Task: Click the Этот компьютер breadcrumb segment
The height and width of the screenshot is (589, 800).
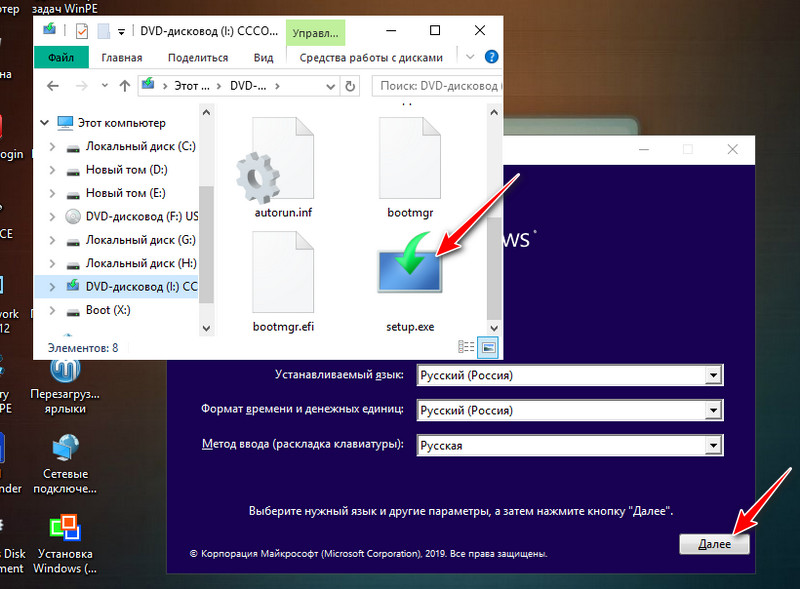Action: (192, 86)
